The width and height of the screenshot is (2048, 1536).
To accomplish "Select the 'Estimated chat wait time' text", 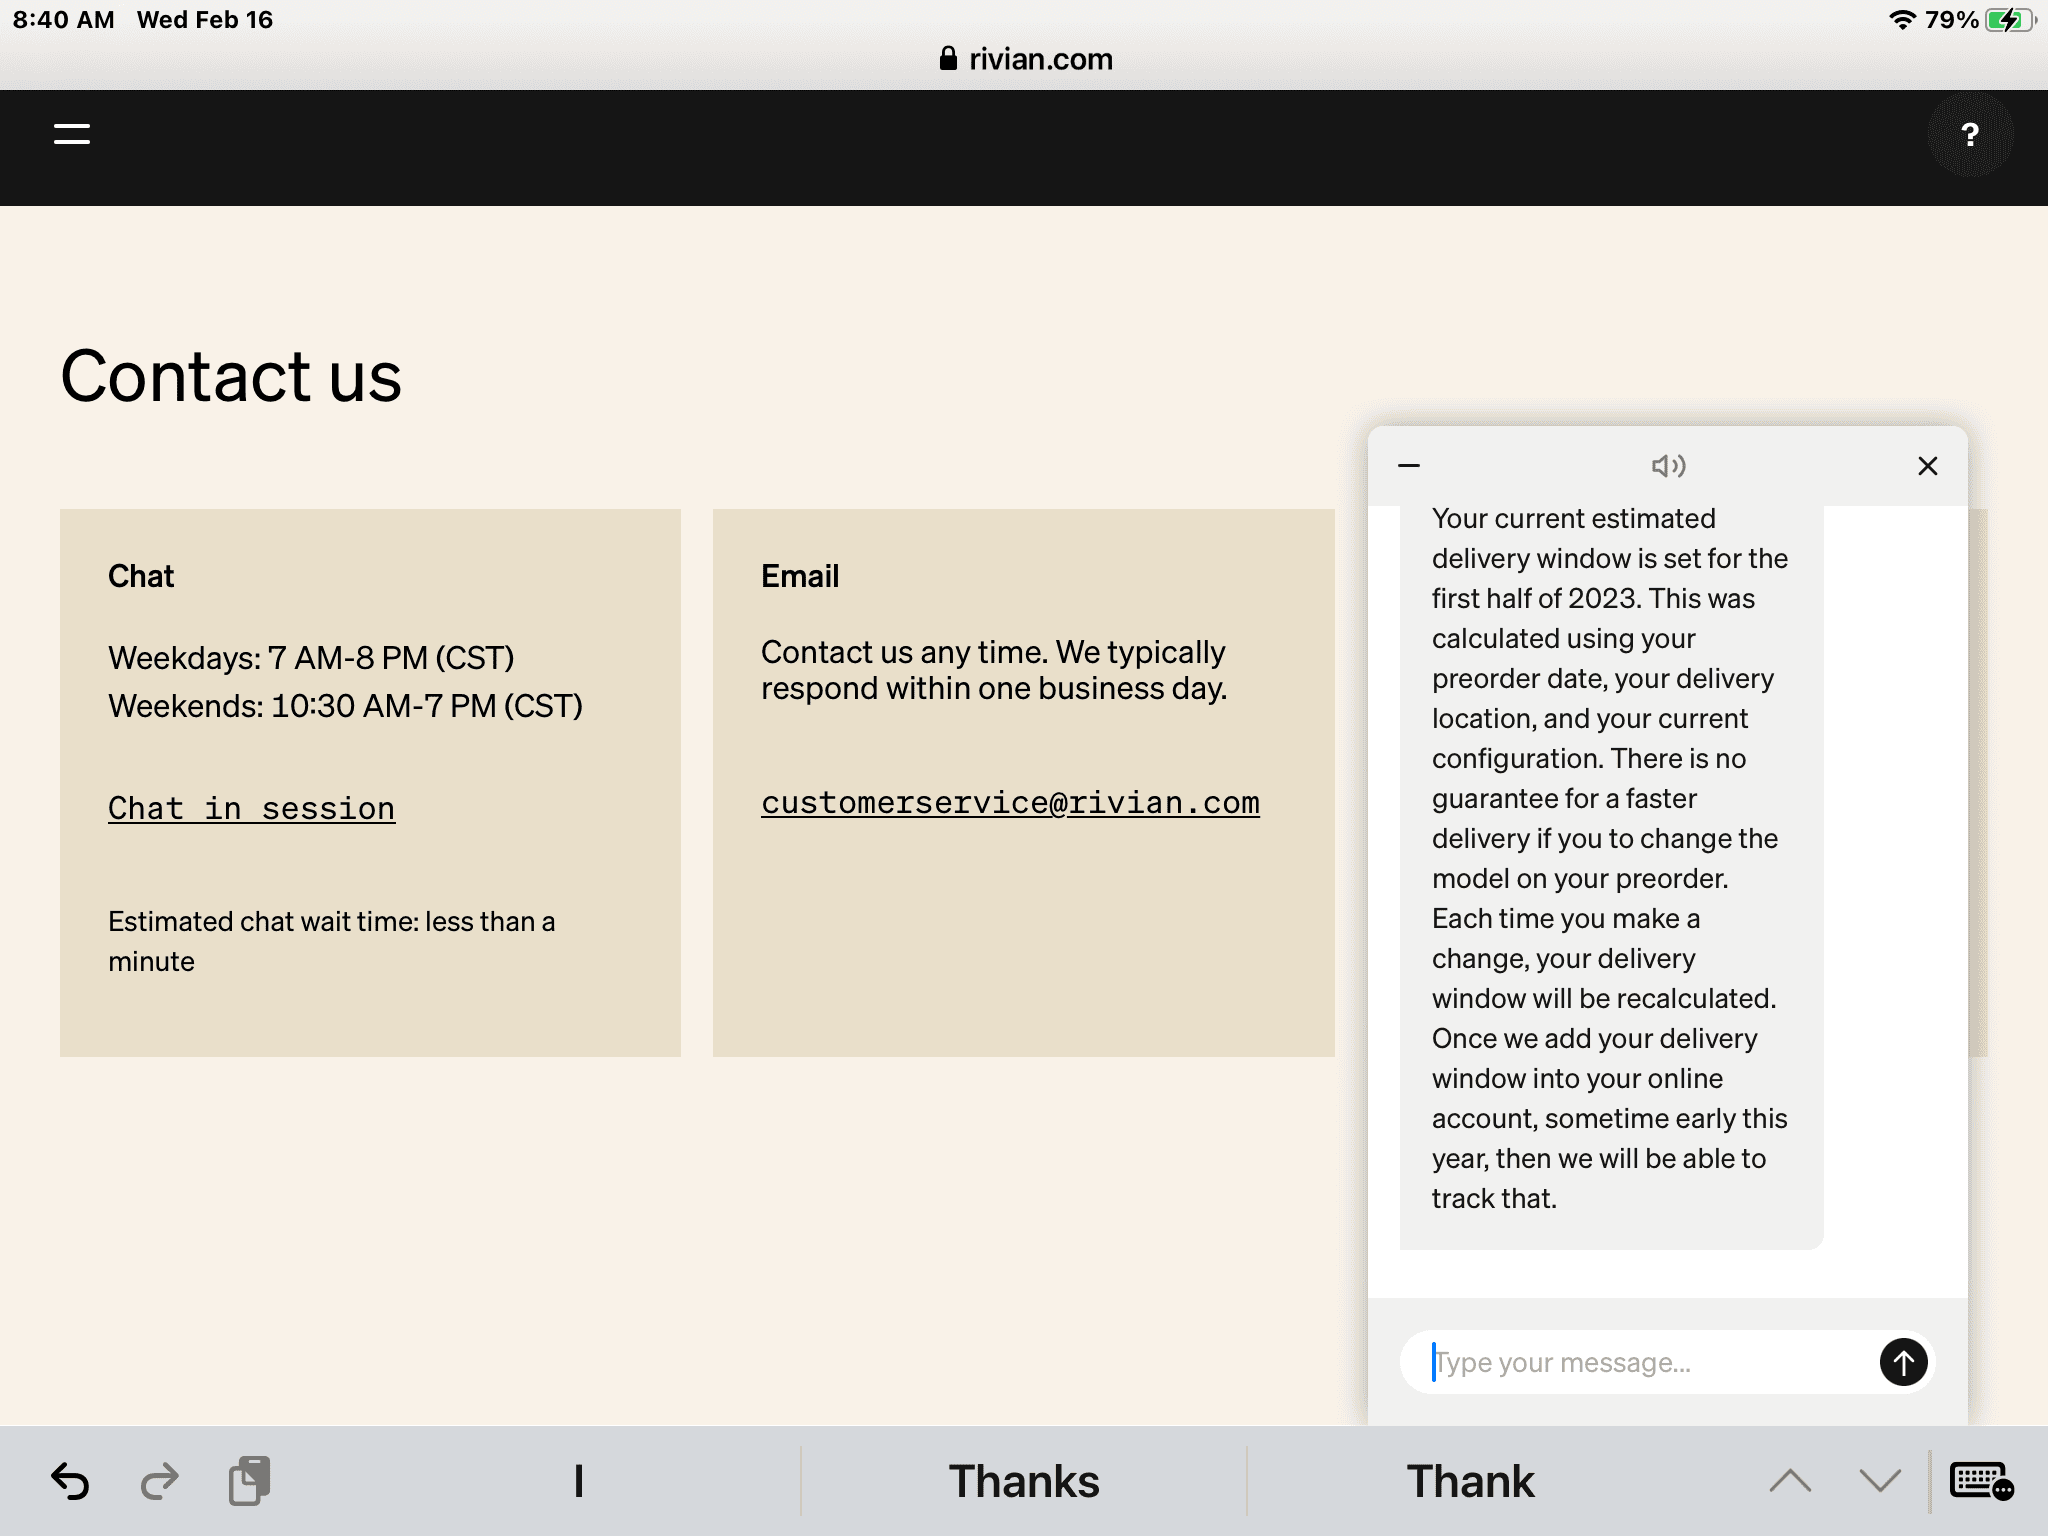I will 331,941.
